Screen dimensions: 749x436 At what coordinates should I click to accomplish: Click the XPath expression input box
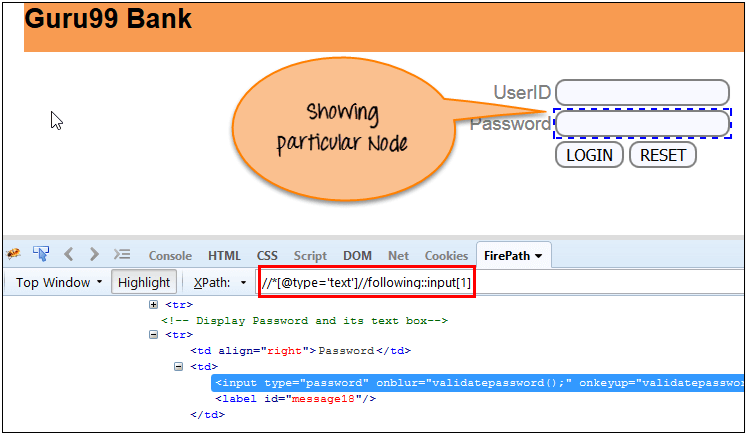click(x=366, y=283)
